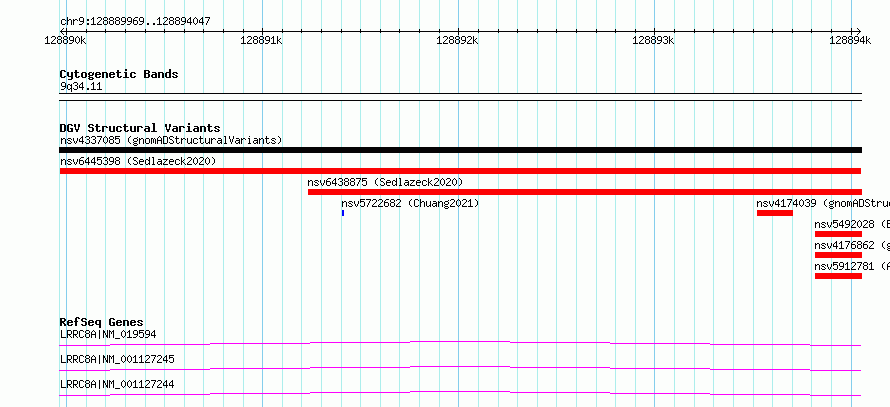The width and height of the screenshot is (890, 407).
Task: Select the red bar under nsv5492028
Action: [838, 234]
